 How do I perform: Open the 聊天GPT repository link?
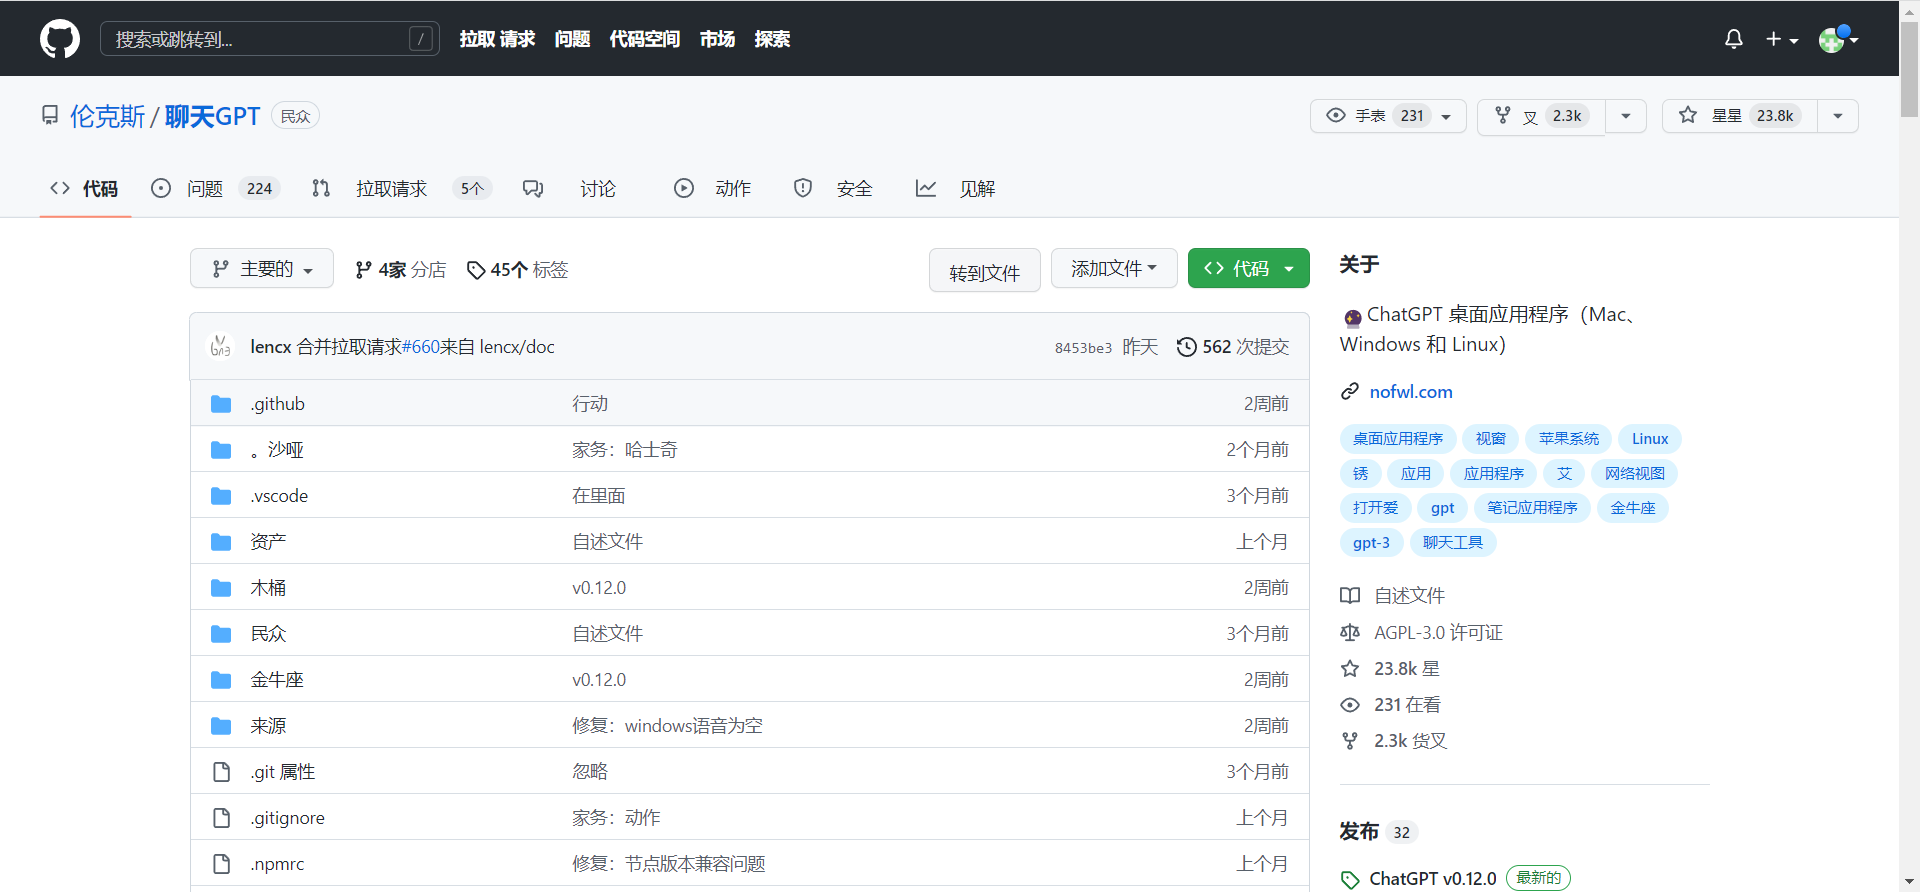[x=212, y=117]
